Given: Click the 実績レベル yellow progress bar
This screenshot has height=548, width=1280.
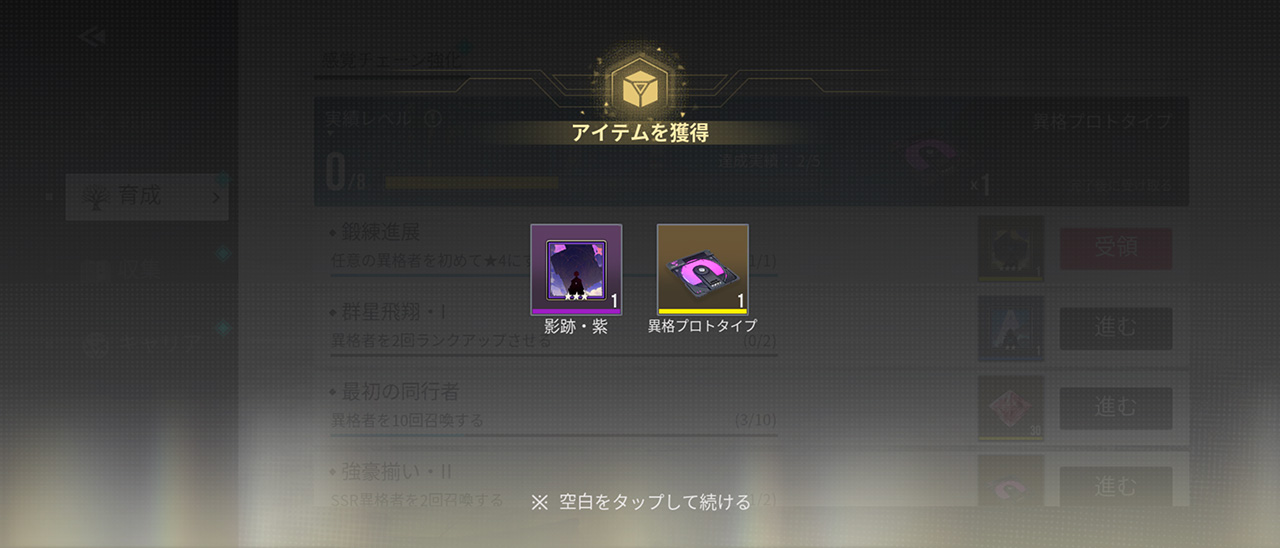Looking at the screenshot, I should click(472, 183).
